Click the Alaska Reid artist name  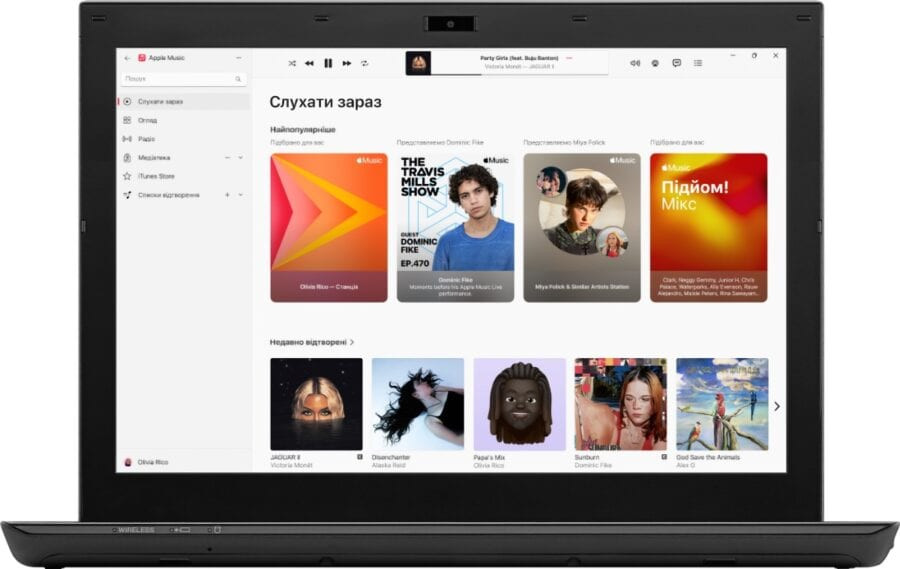pyautogui.click(x=389, y=465)
